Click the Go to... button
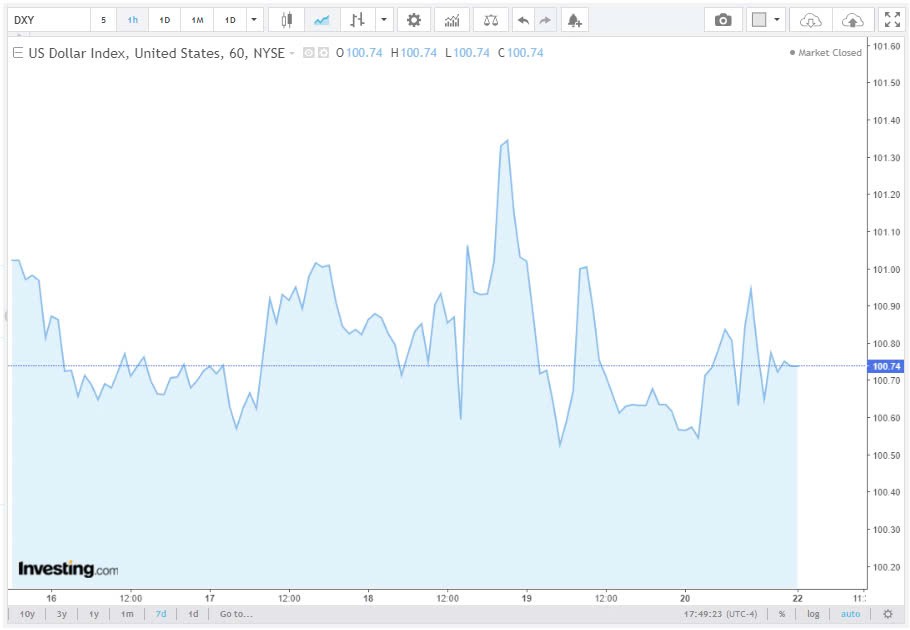The image size is (910, 630). coord(236,614)
